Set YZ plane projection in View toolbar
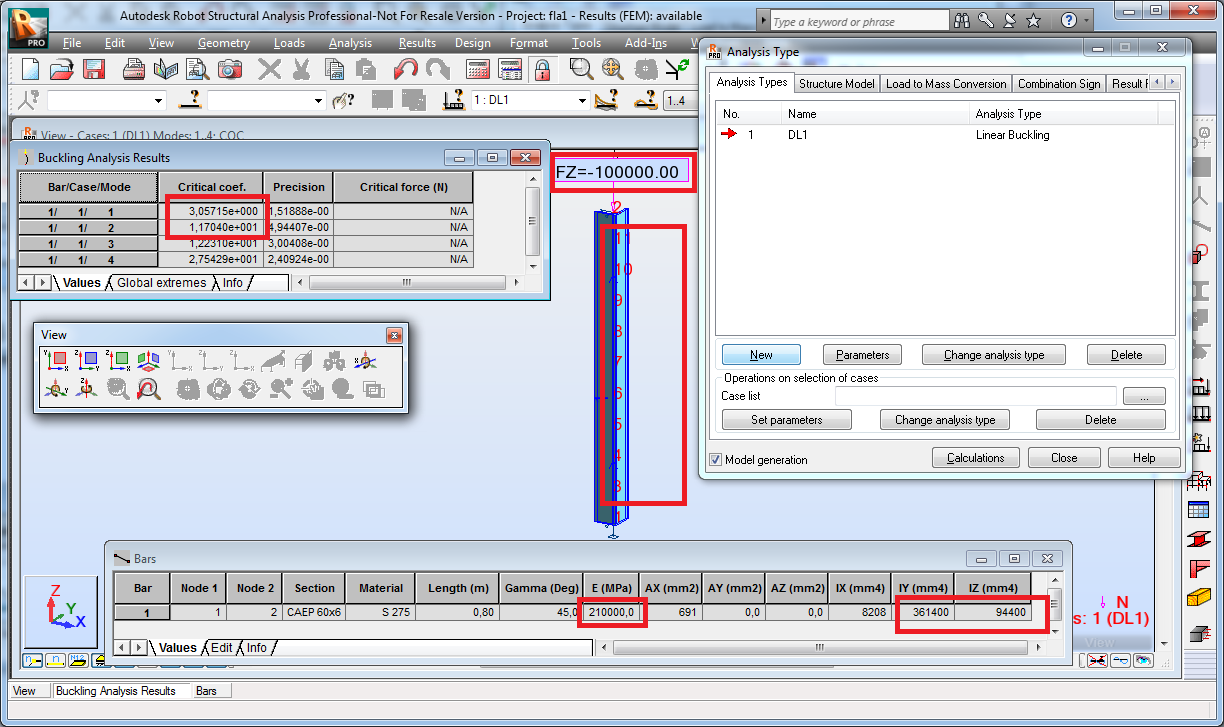The width and height of the screenshot is (1224, 727). pos(87,360)
